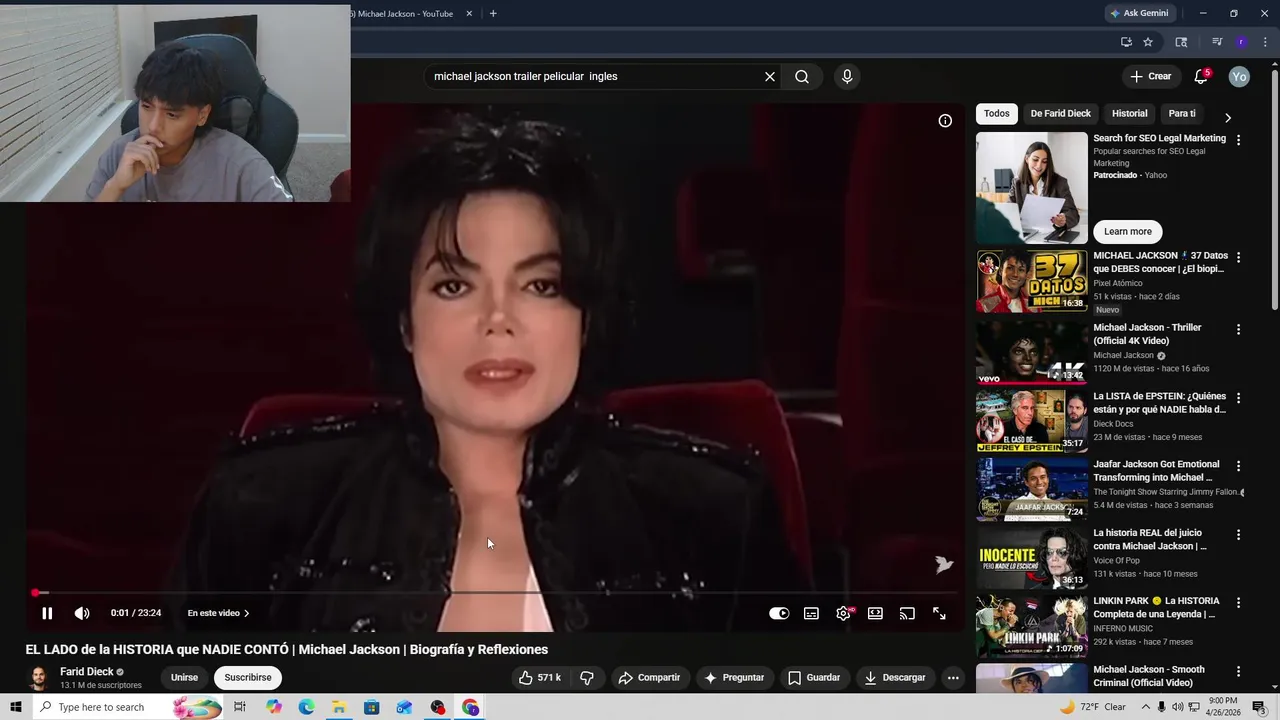Run search with the magnifier button
The height and width of the screenshot is (720, 1280).
tap(802, 76)
